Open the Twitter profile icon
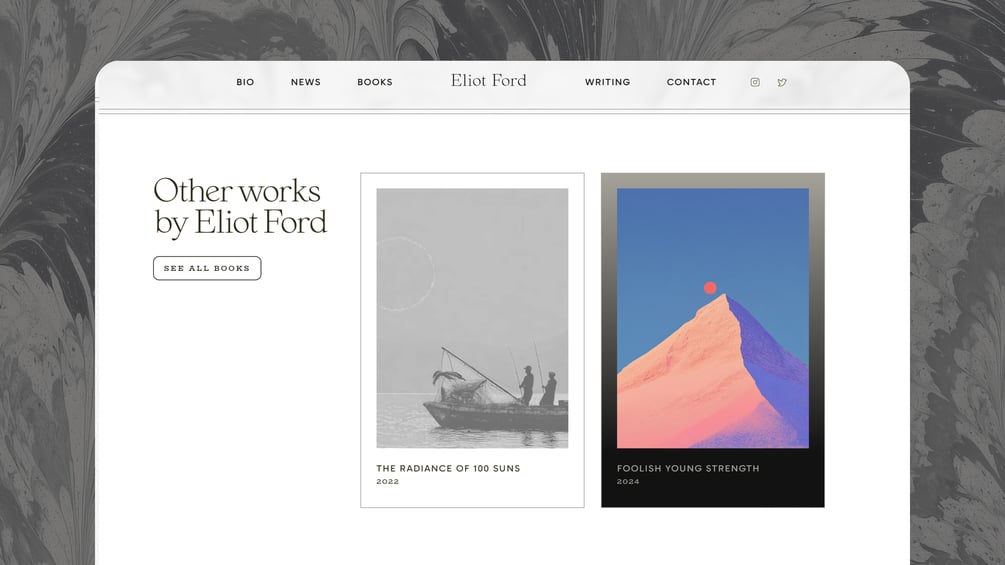 point(782,82)
